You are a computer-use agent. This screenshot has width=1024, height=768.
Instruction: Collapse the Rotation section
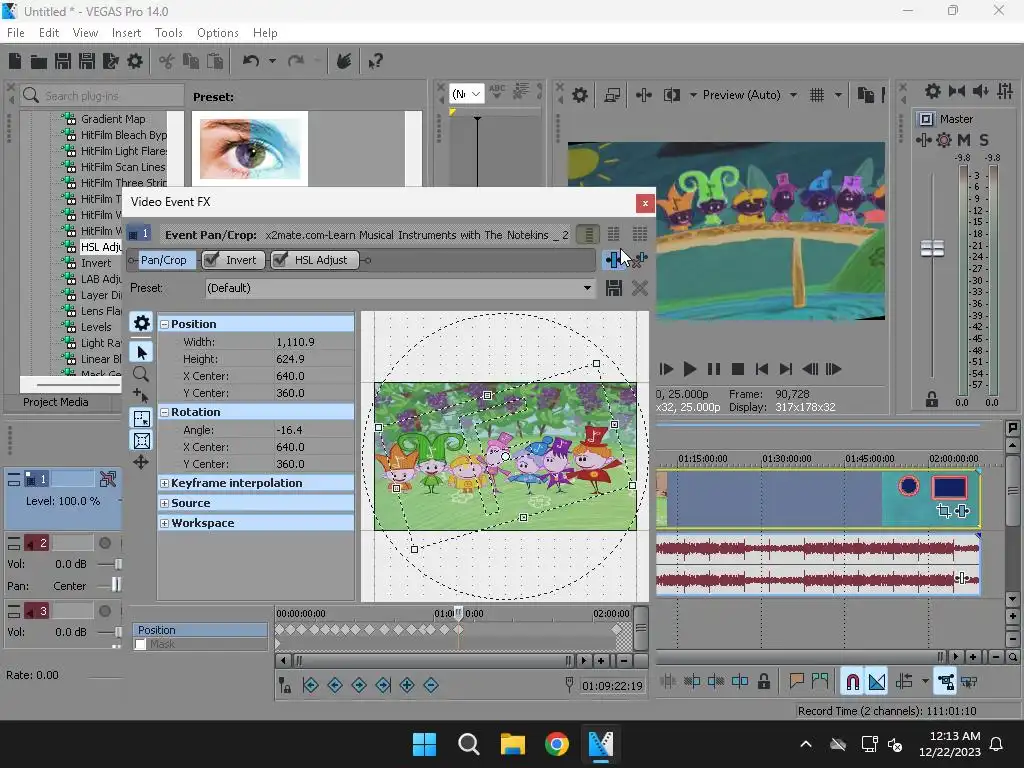point(165,412)
